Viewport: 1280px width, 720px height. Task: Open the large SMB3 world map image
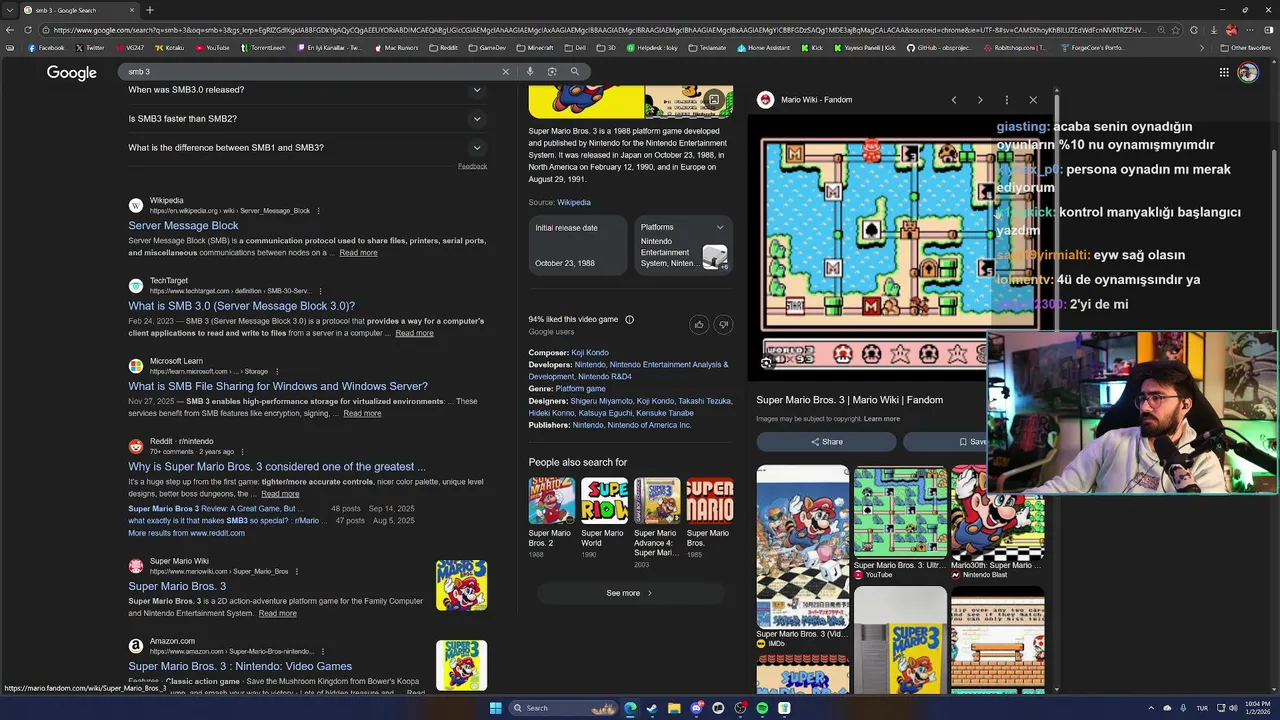pos(899,247)
